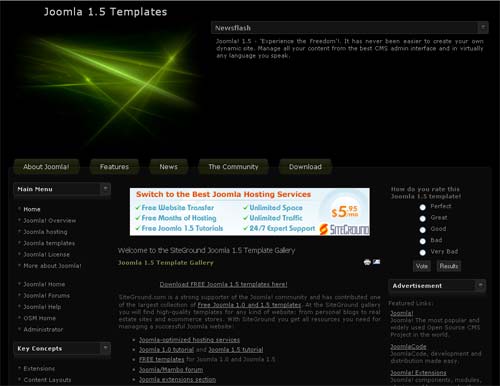
Task: Click the Joomla! Help link
Action: 42,307
